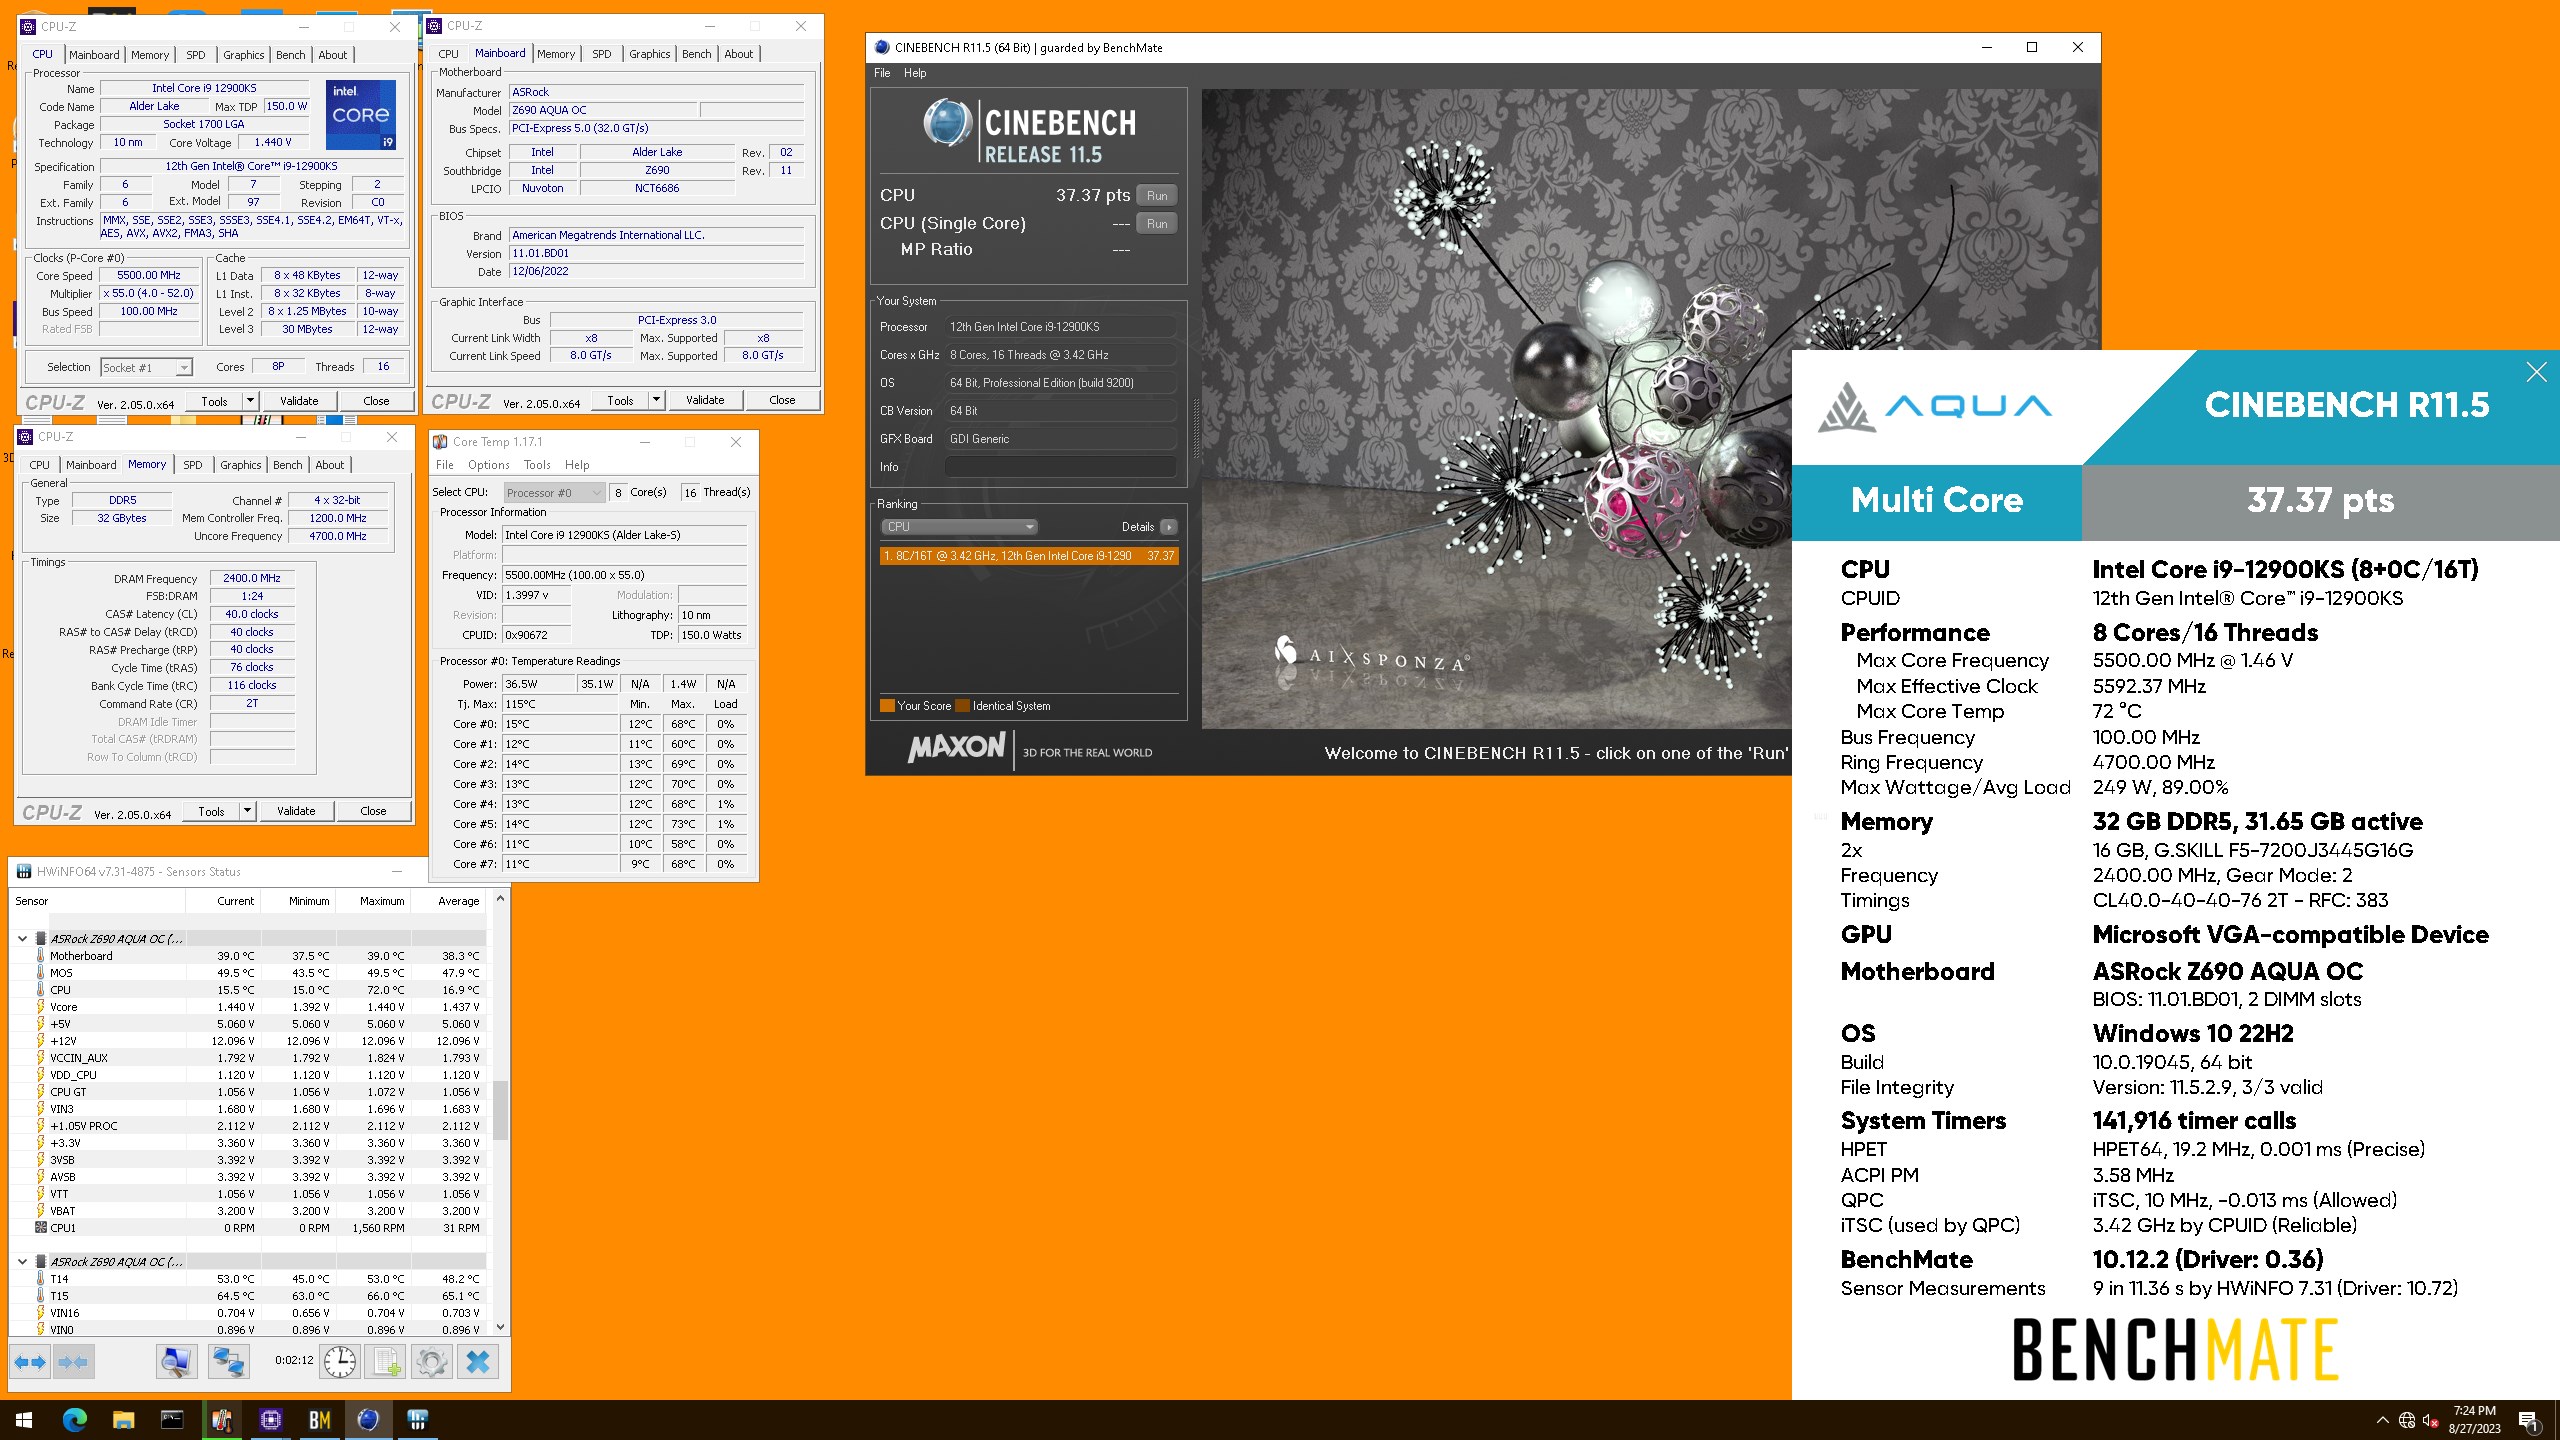Click the Cinebench Info input field

click(x=1060, y=467)
